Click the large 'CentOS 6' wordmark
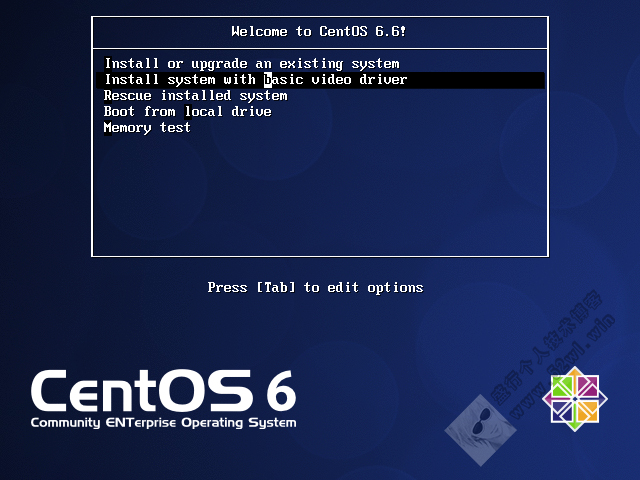Image resolution: width=640 pixels, height=480 pixels. [x=163, y=391]
